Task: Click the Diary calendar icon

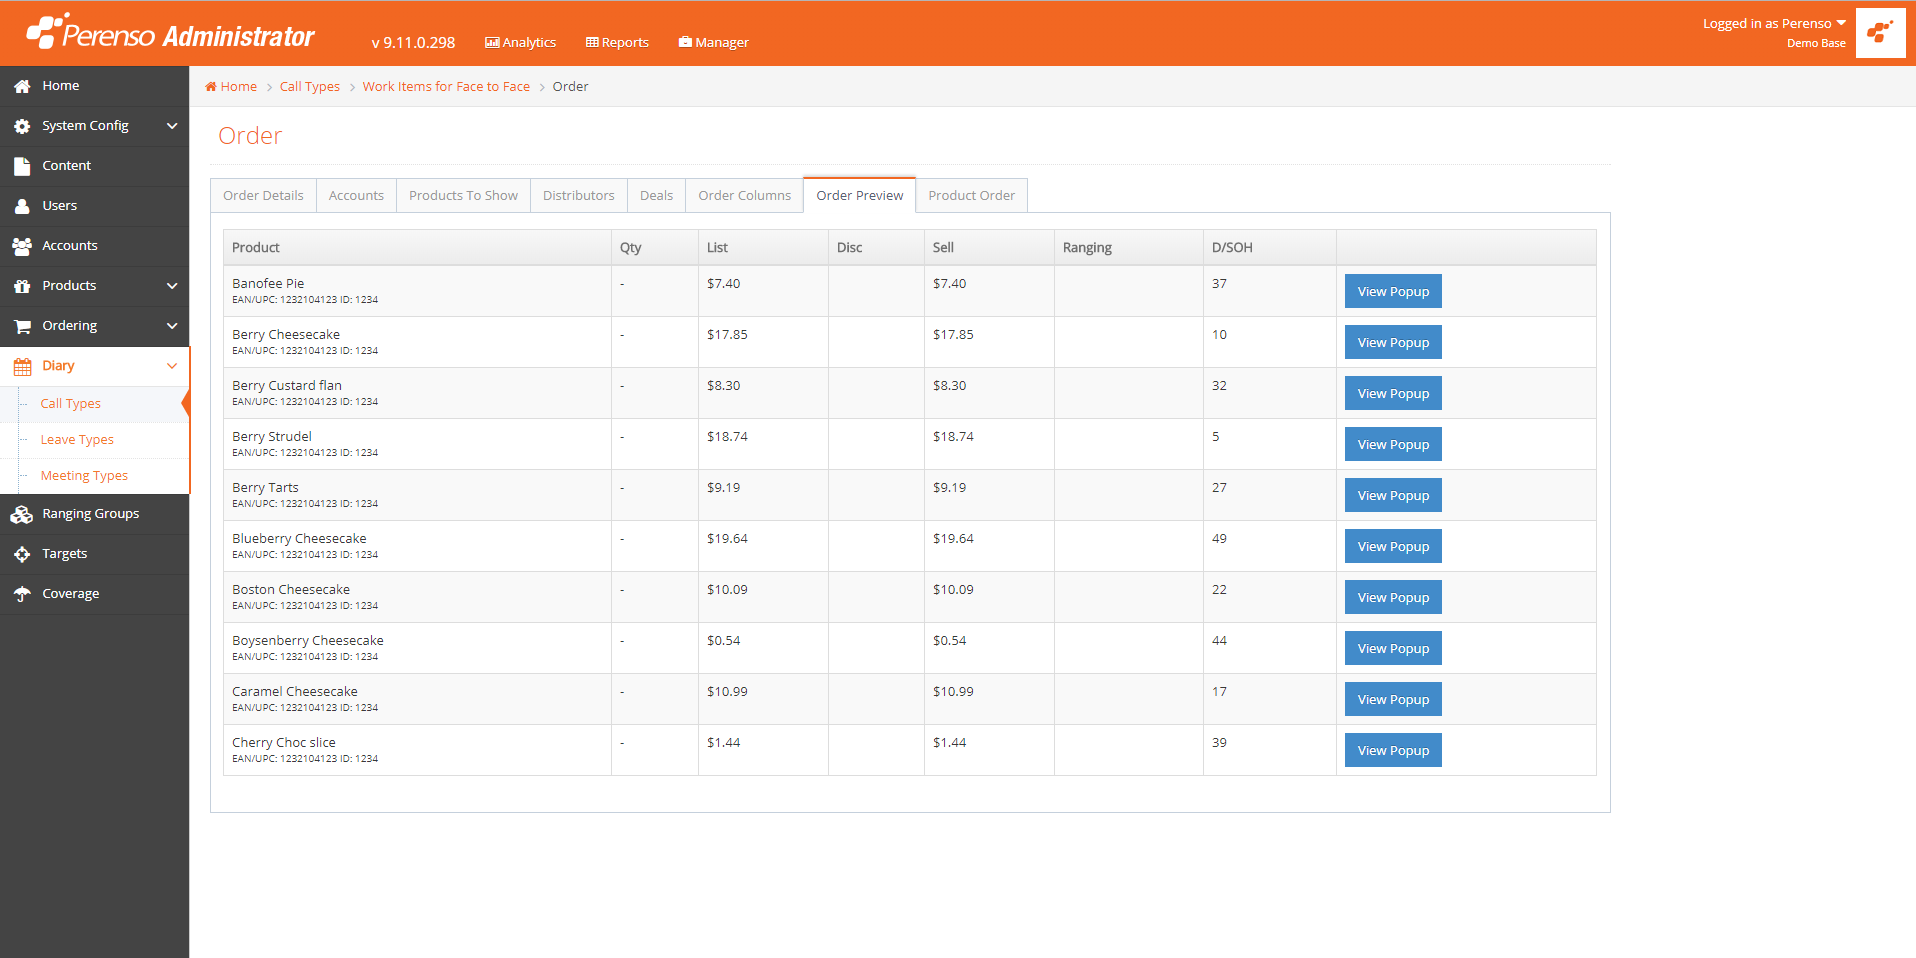Action: (x=22, y=367)
